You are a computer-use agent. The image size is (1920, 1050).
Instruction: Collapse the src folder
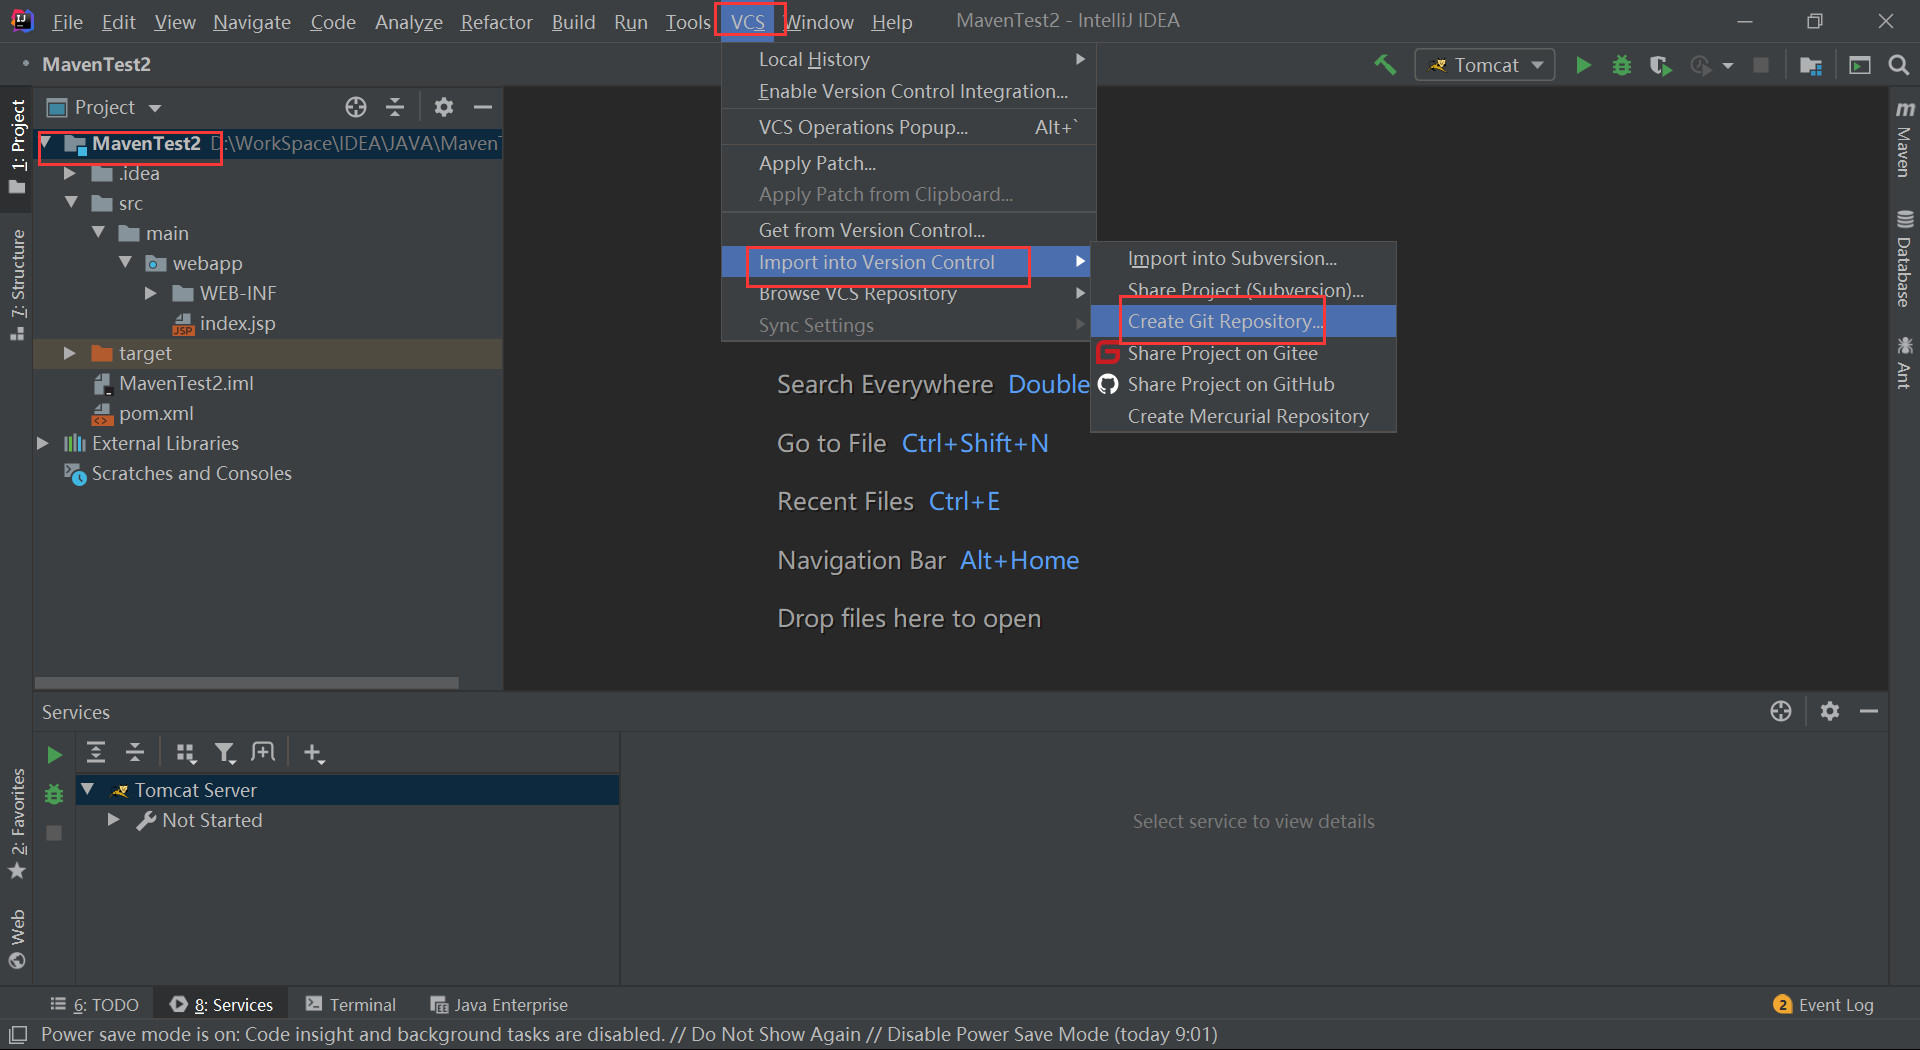[x=71, y=203]
